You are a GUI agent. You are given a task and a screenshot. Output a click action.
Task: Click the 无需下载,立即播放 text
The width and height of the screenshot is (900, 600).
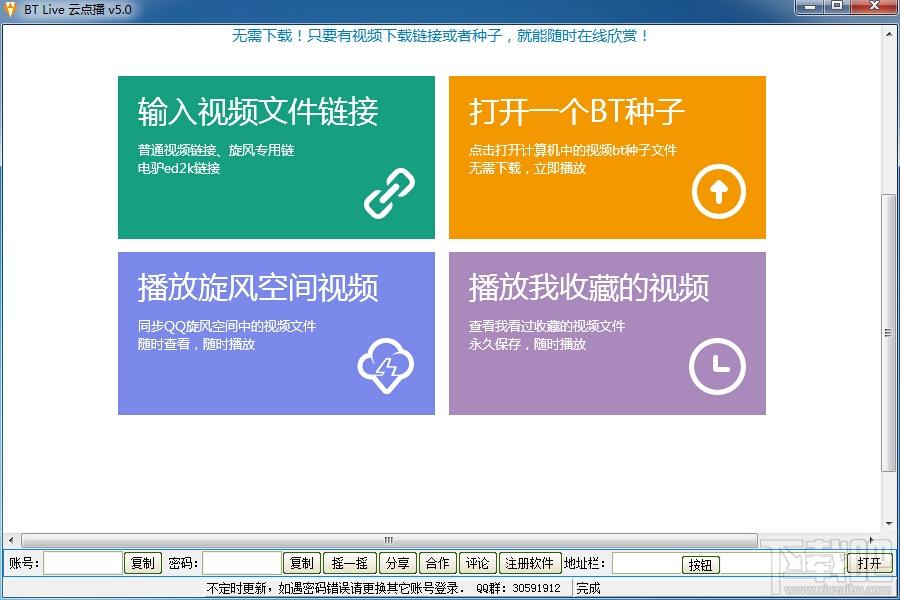click(527, 168)
